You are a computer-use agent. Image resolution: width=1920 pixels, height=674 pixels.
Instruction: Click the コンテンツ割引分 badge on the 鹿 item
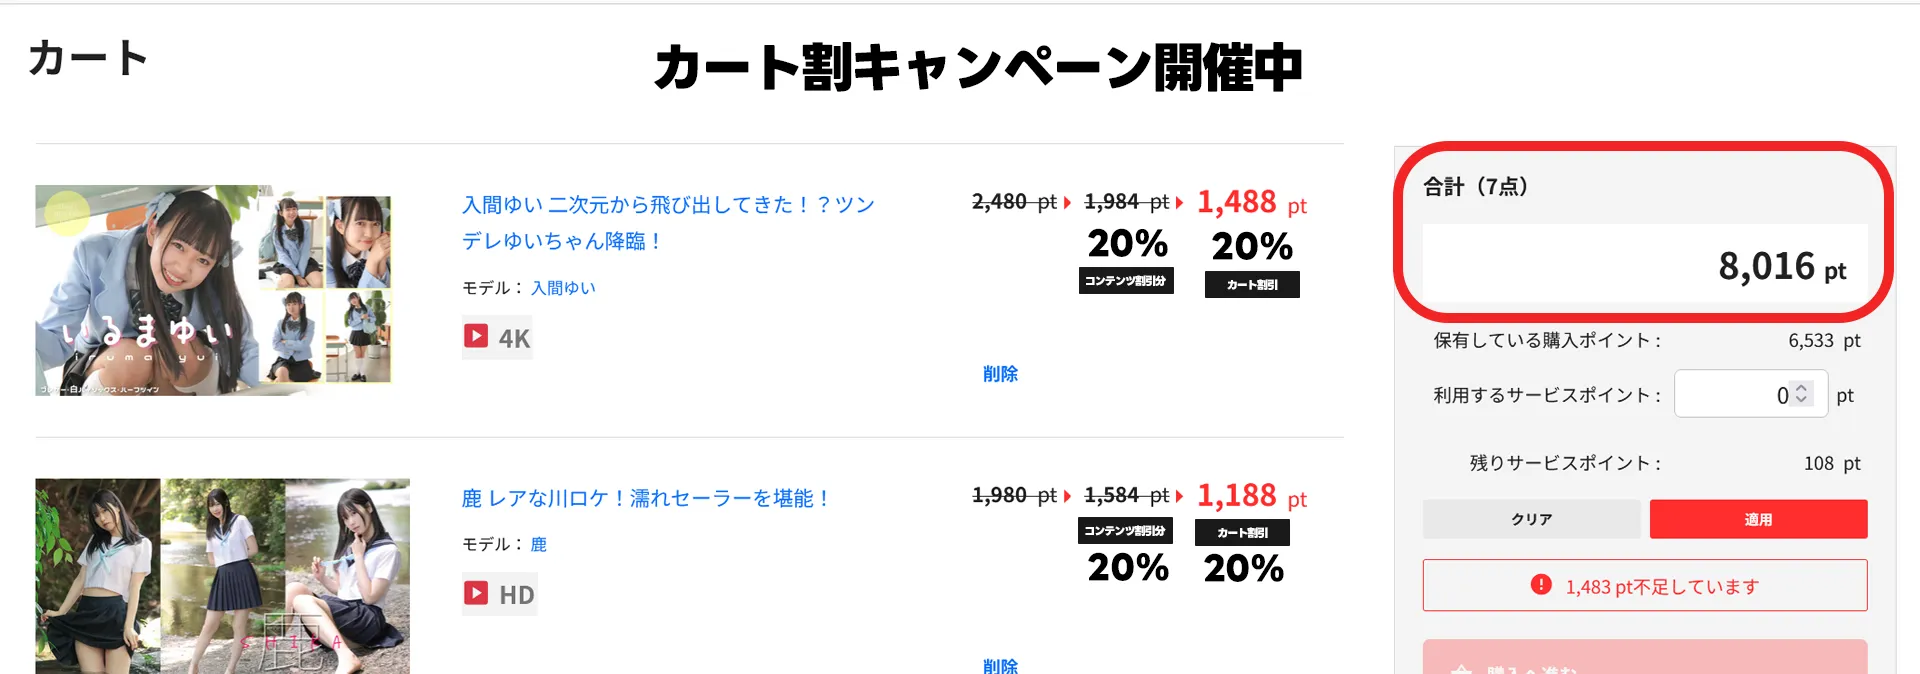tap(1125, 530)
